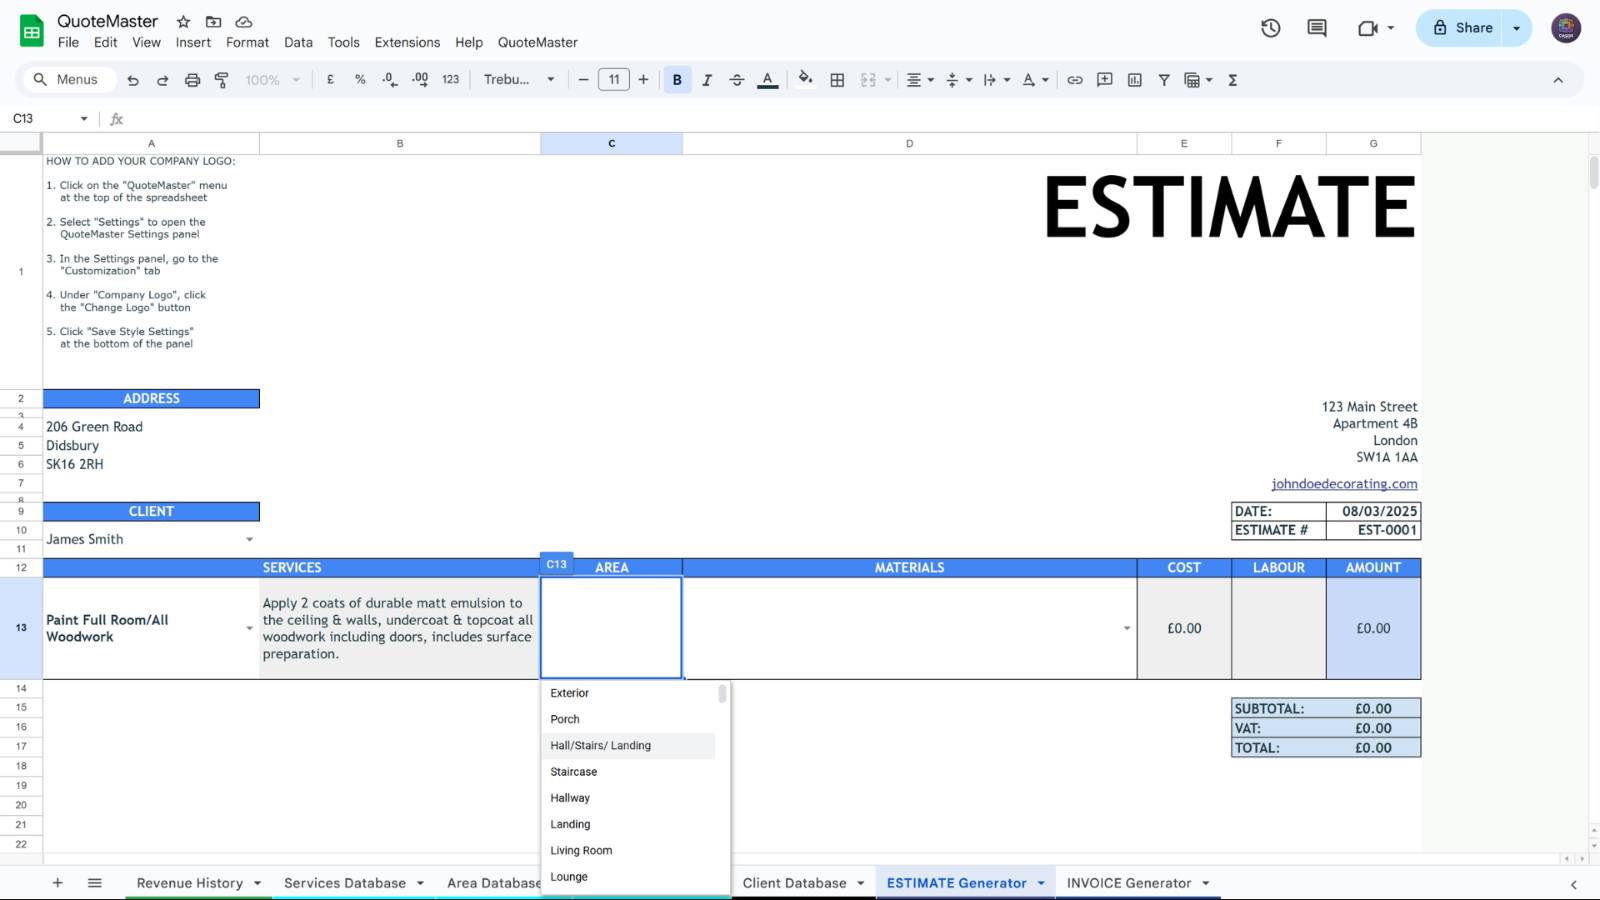Toggle italic formatting
Viewport: 1600px width, 900px height.
(707, 79)
